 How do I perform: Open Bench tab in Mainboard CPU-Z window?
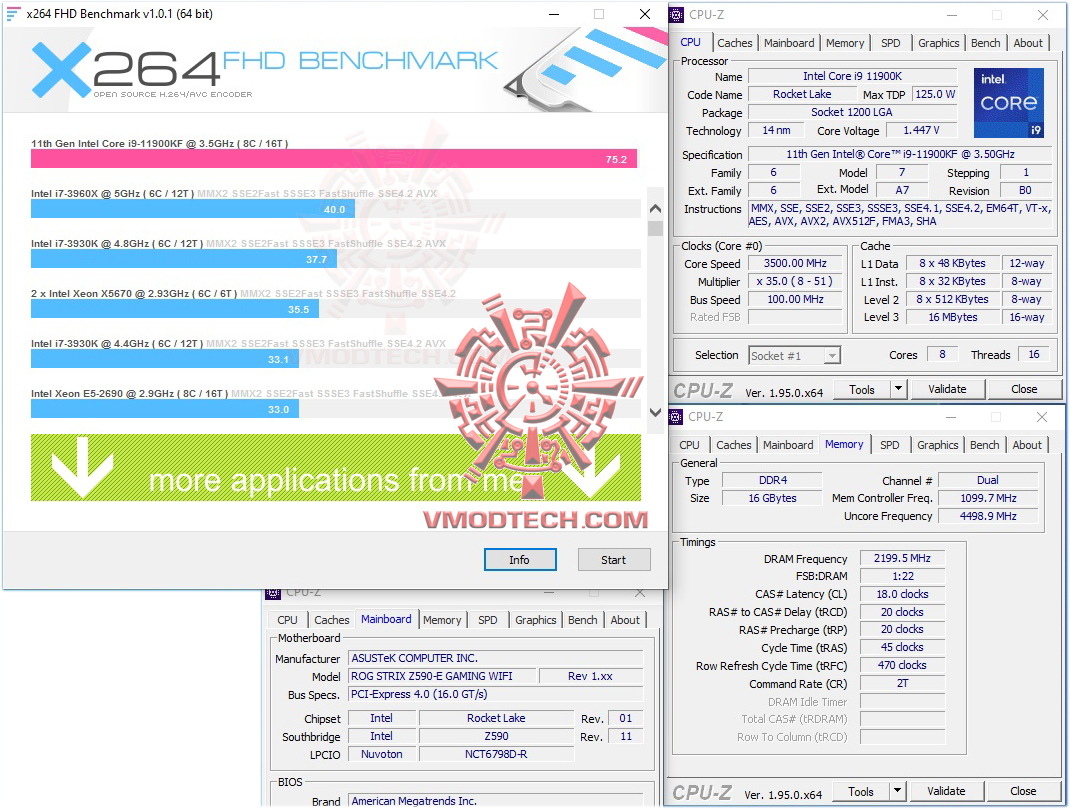click(x=583, y=620)
